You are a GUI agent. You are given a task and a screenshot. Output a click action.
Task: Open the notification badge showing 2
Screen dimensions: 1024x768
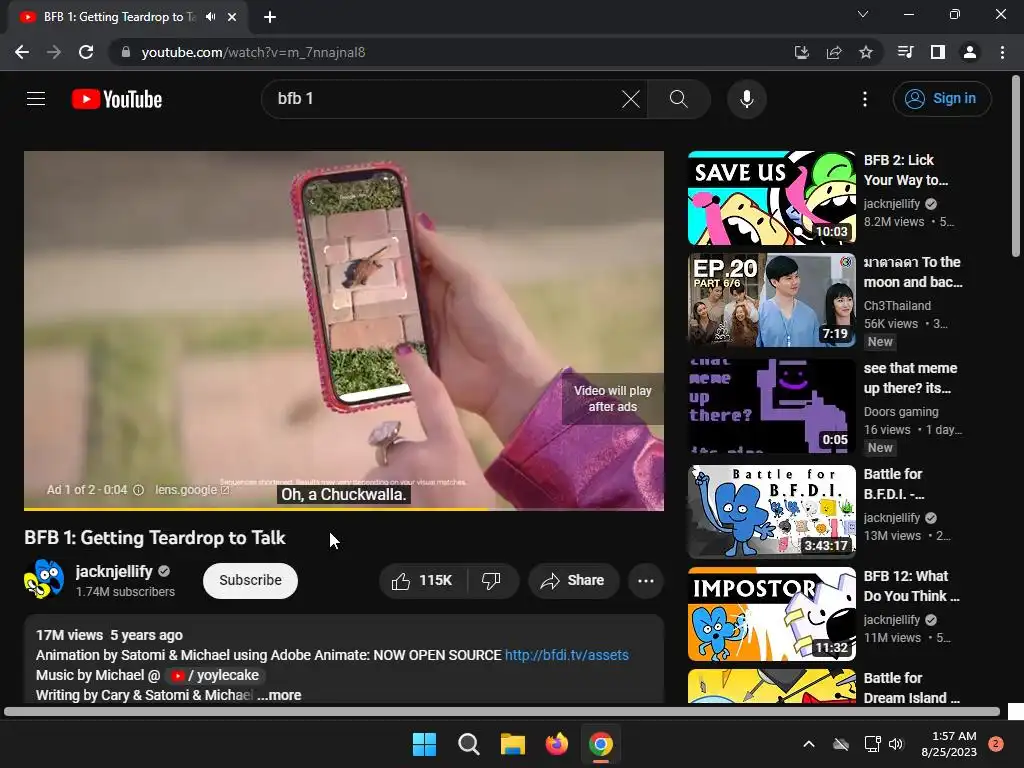(x=996, y=744)
